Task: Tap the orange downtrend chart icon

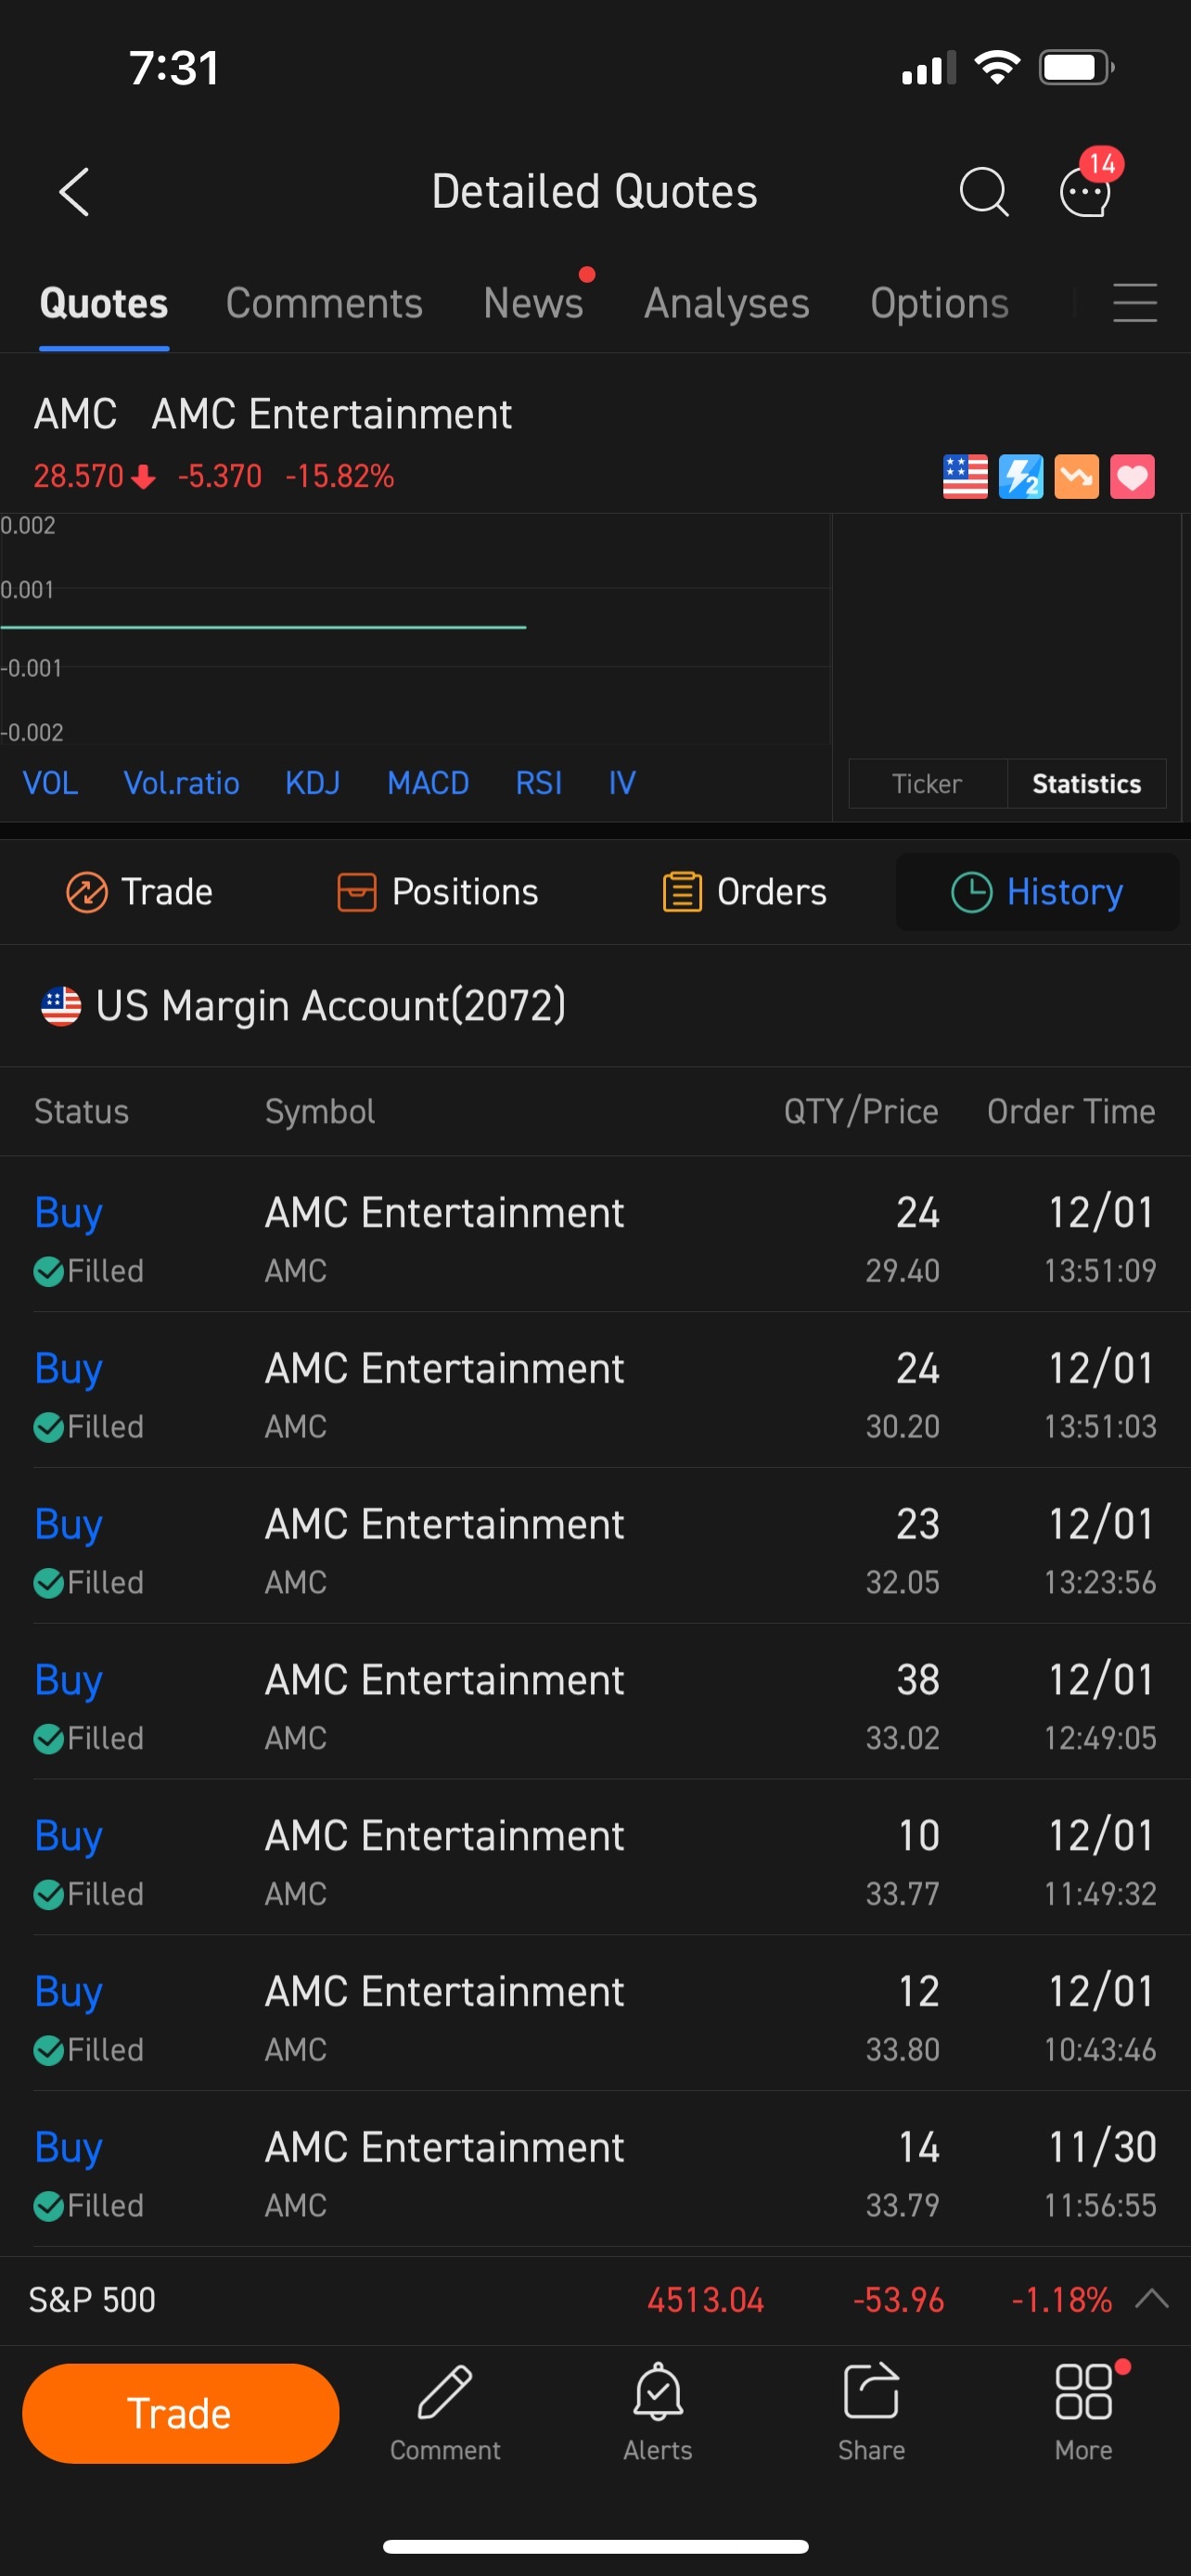Action: (1077, 476)
